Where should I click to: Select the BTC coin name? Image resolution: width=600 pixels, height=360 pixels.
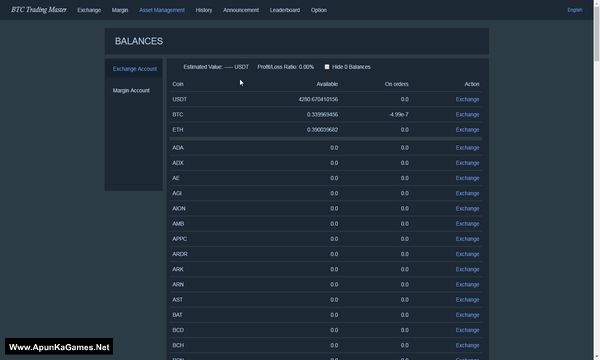point(178,115)
